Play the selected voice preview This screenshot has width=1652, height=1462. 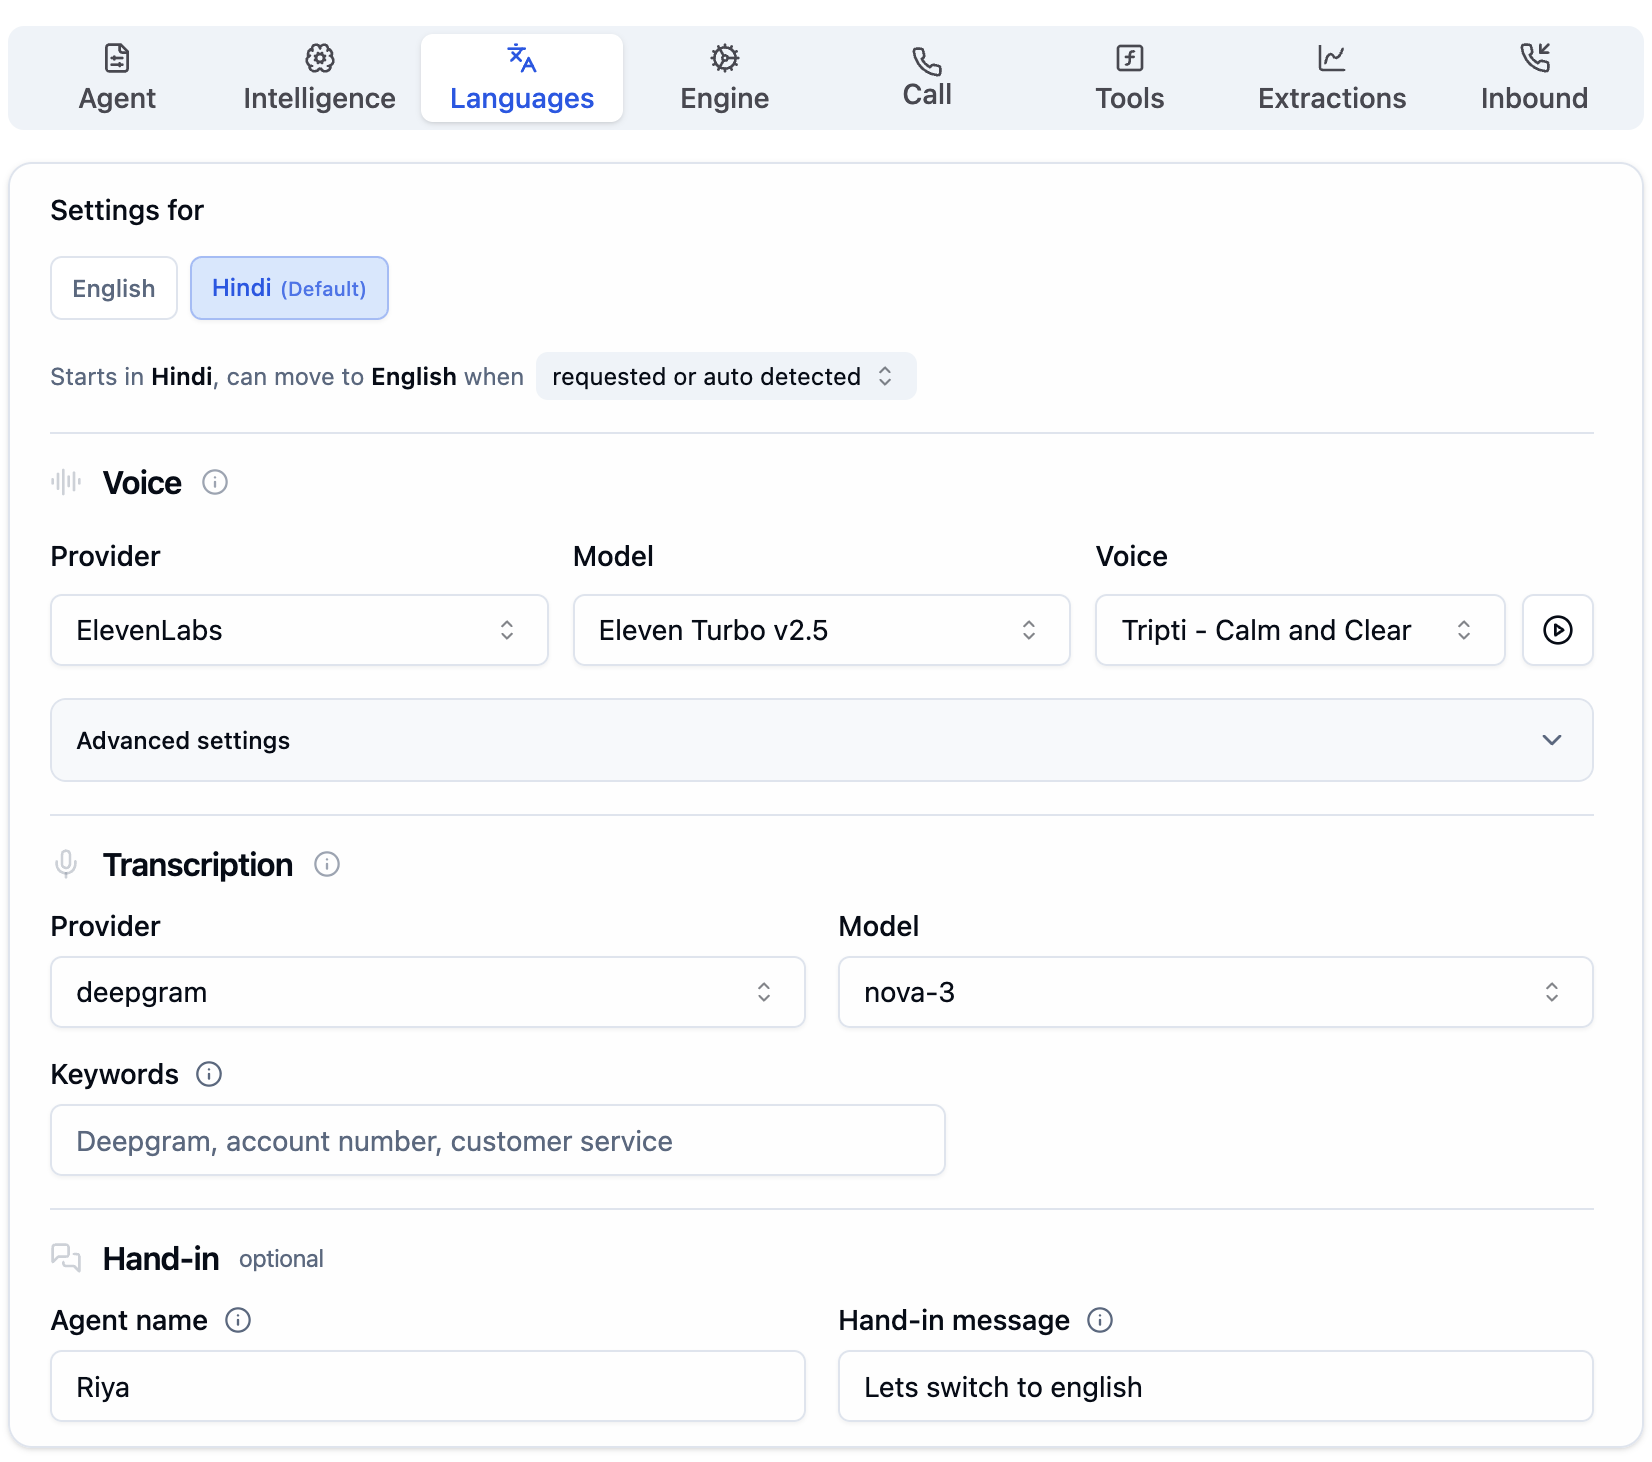(1557, 630)
